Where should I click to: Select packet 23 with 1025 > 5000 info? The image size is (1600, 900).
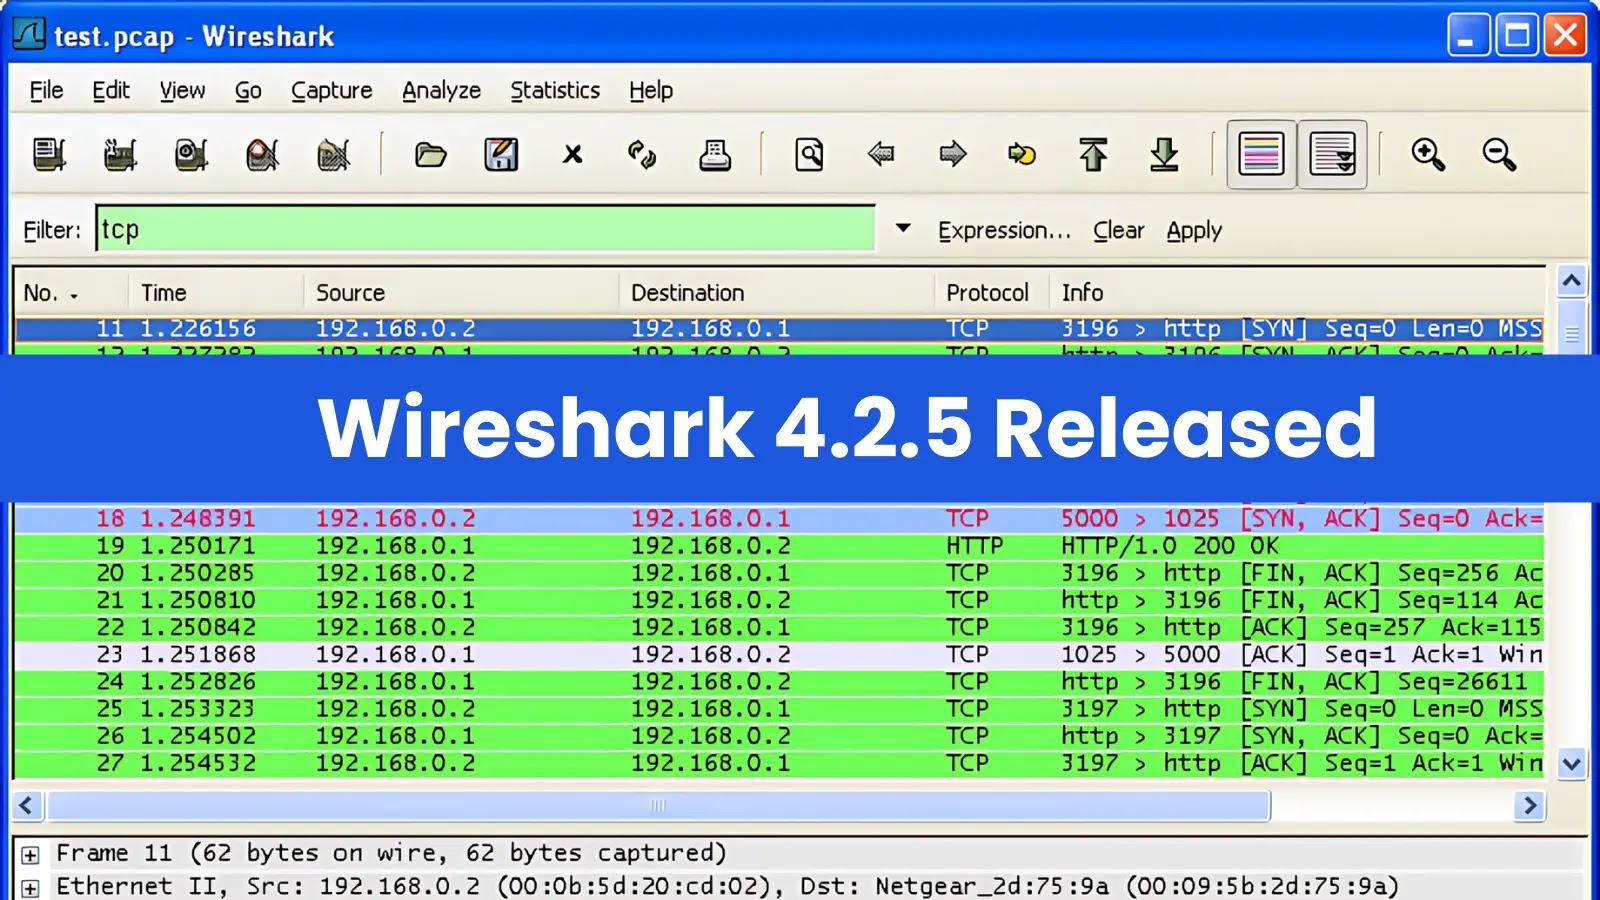780,654
